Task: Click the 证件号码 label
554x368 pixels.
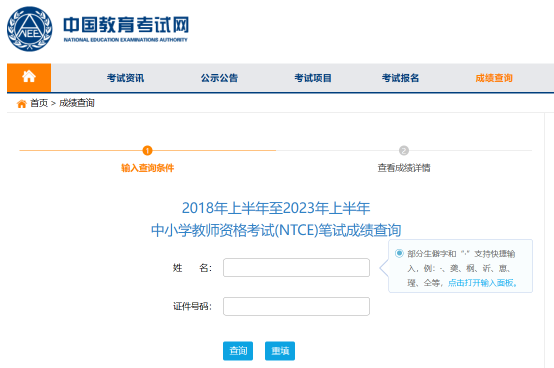Action: 192,307
